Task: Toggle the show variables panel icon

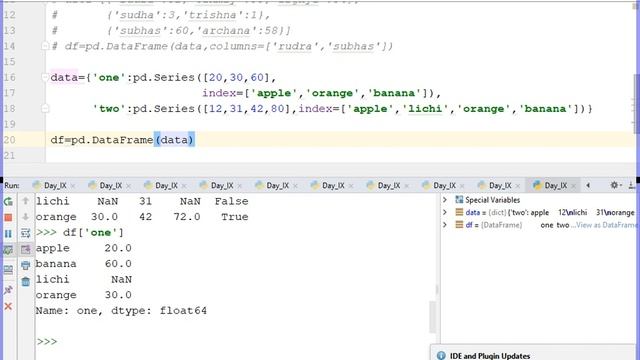Action: pyautogui.click(x=8, y=270)
